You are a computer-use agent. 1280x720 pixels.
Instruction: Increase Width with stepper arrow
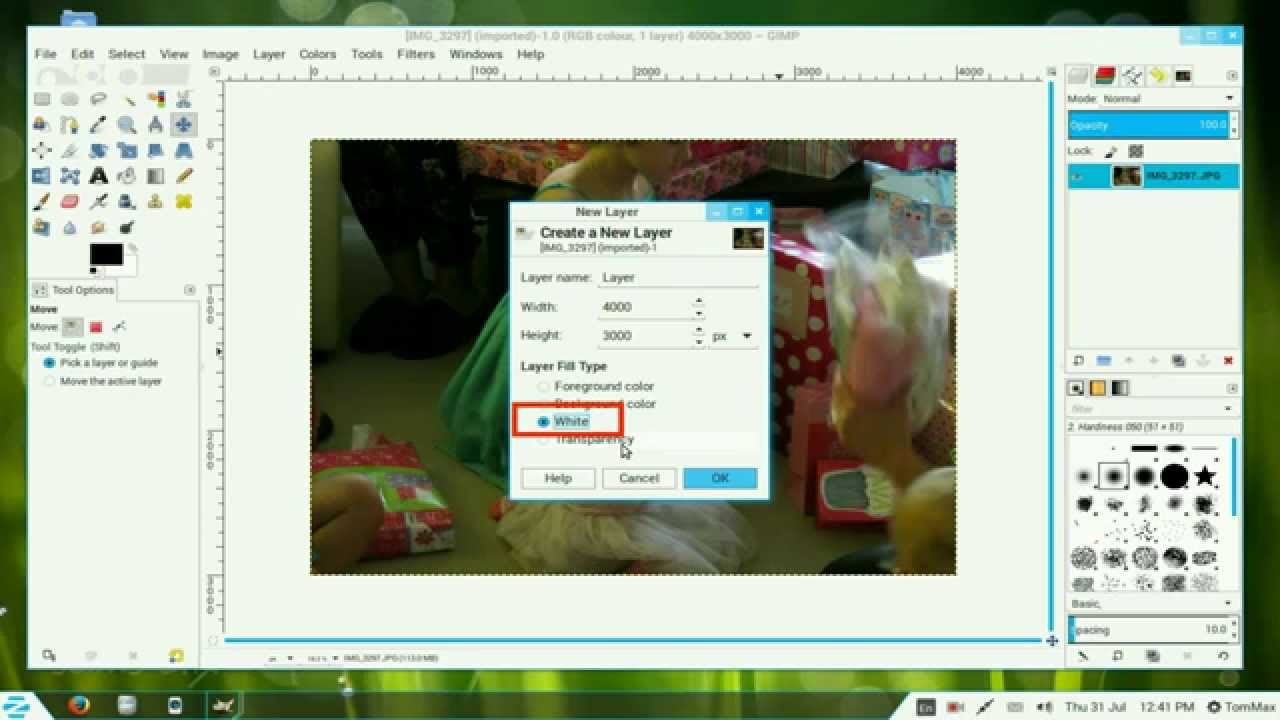[698, 301]
